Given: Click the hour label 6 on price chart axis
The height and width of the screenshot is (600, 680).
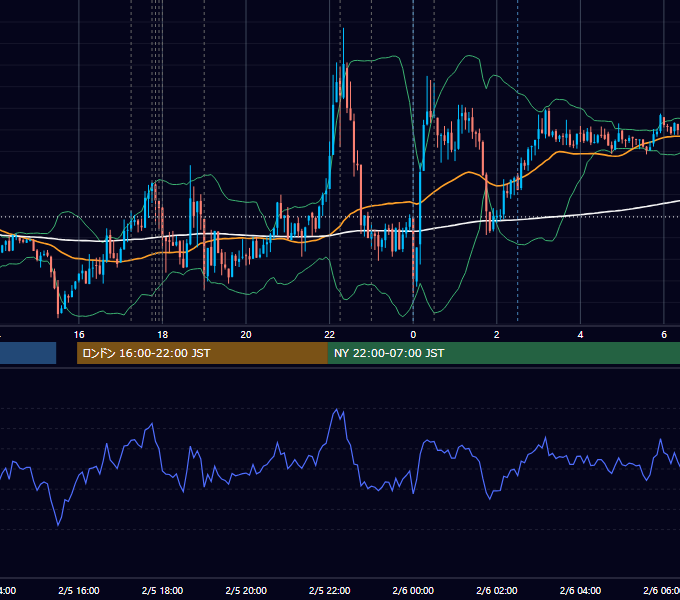Looking at the screenshot, I should (x=664, y=335).
